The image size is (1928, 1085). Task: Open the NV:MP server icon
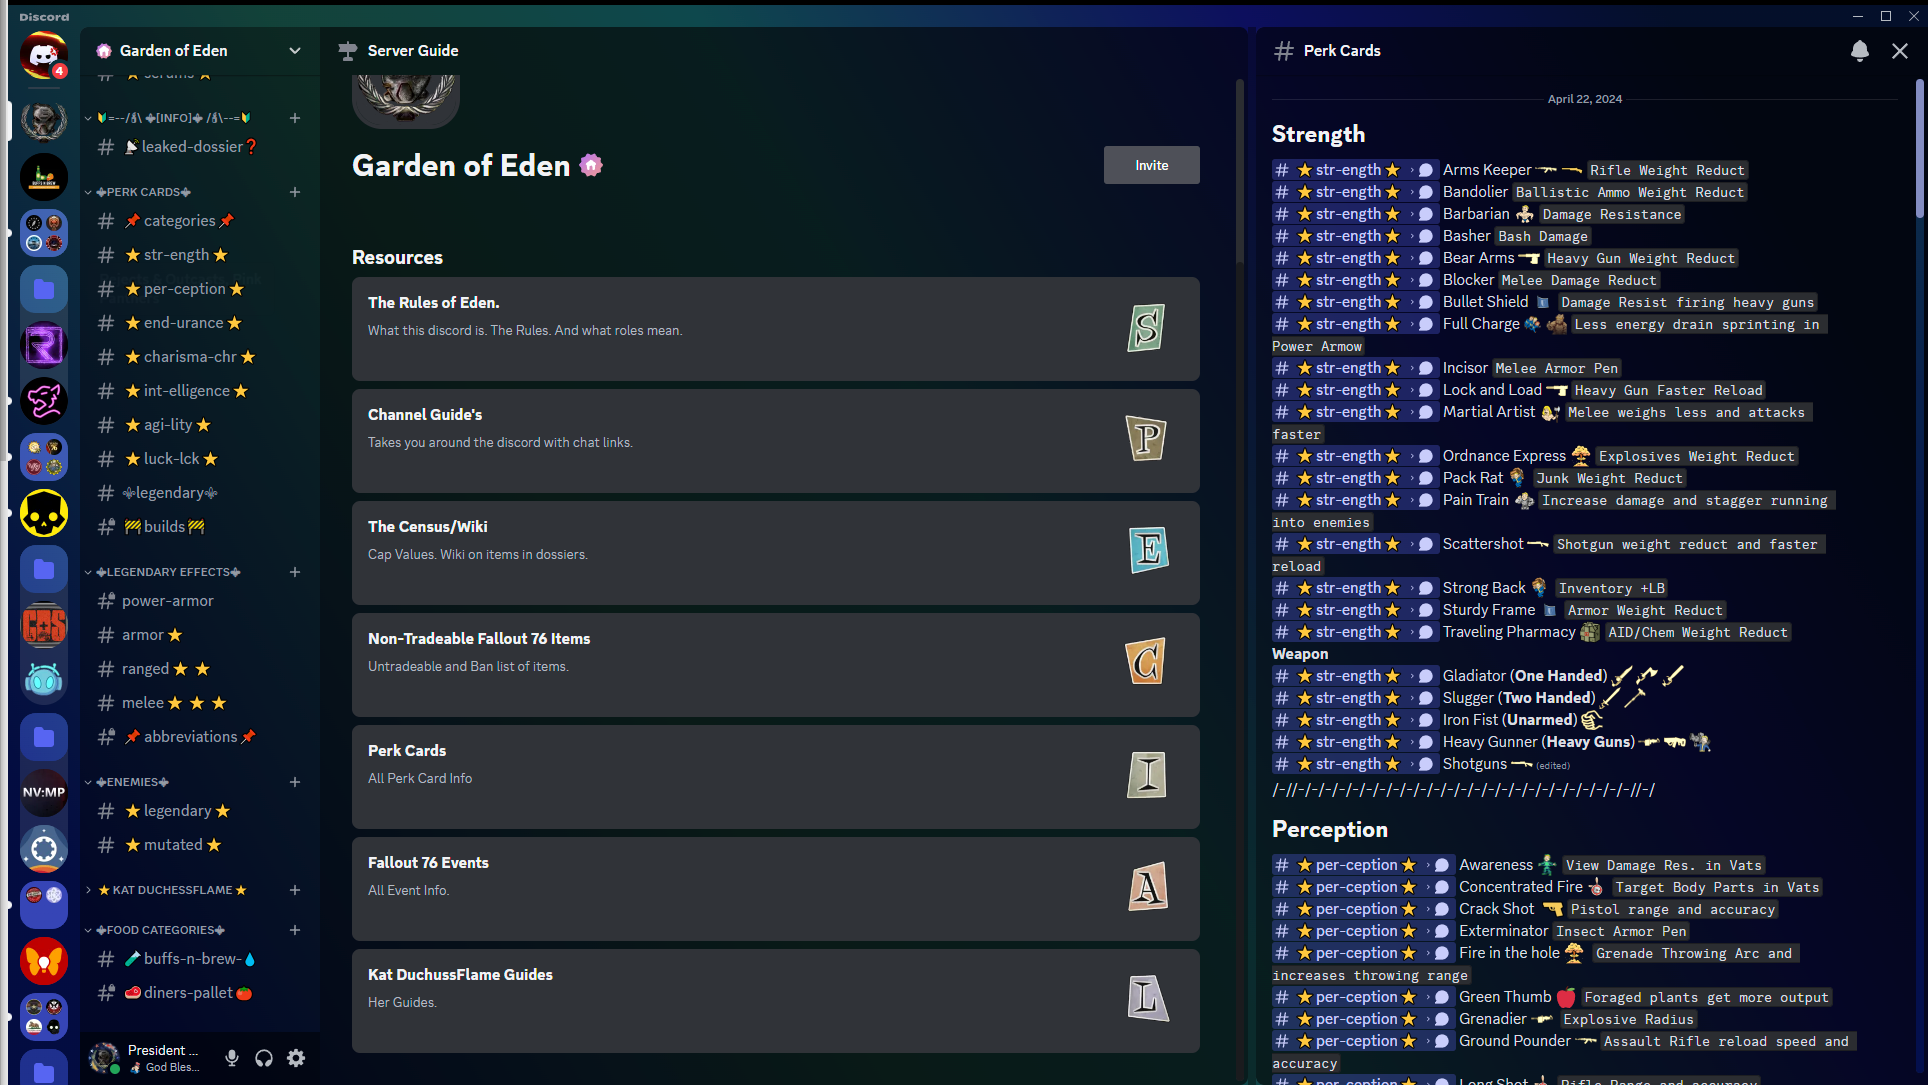(x=44, y=793)
